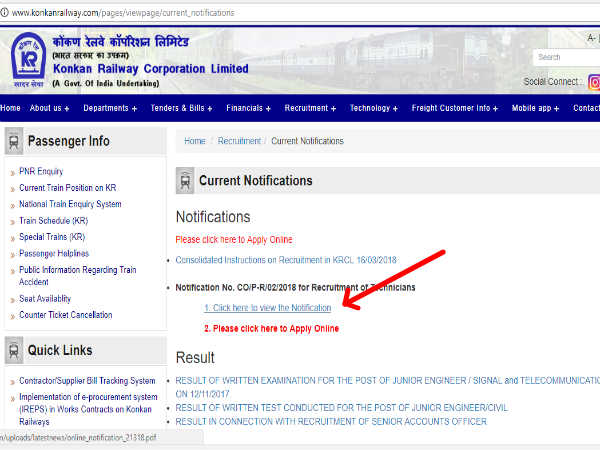
Task: Click '1. Click here to view the Notification'
Action: pos(267,308)
